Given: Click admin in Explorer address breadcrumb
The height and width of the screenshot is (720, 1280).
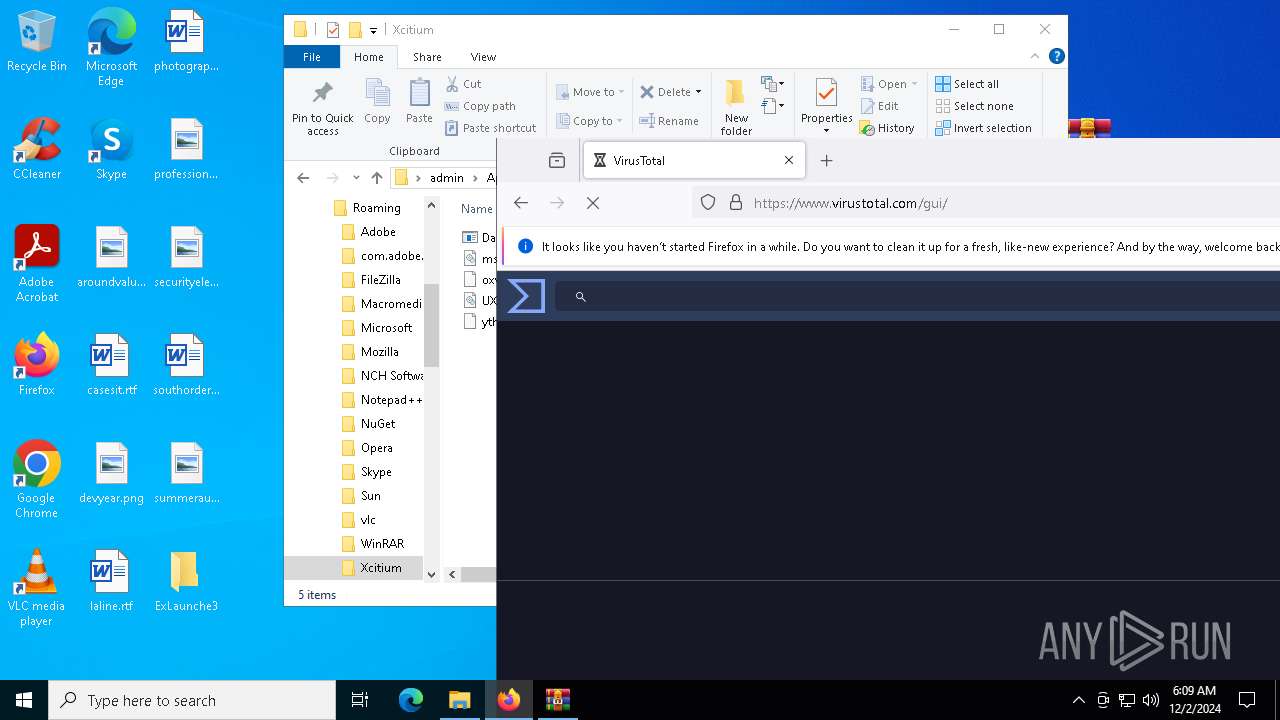Looking at the screenshot, I should 446,178.
